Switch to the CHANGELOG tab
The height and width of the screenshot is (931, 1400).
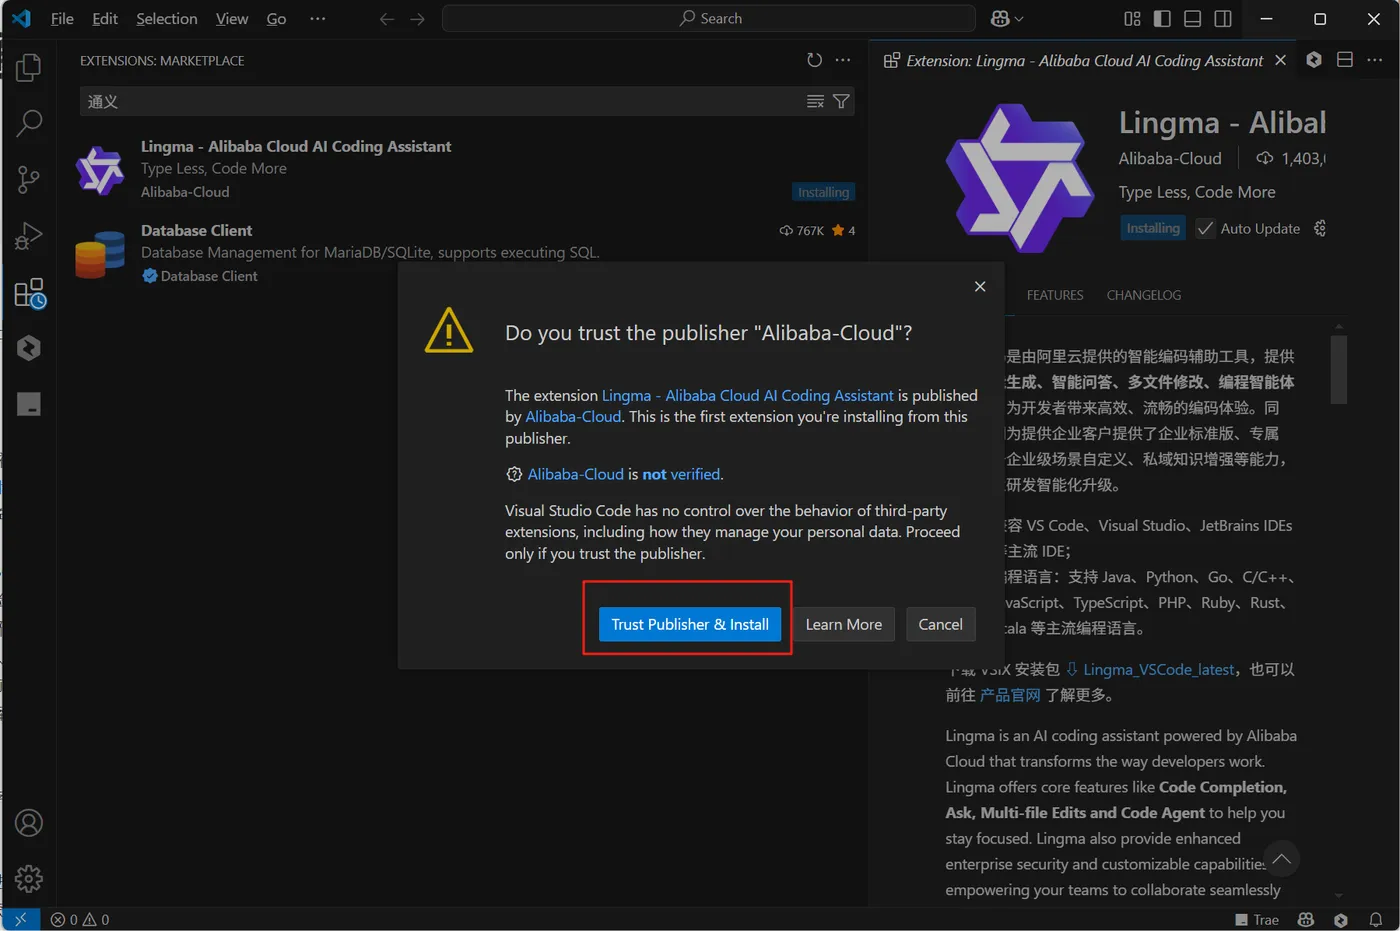(x=1144, y=295)
